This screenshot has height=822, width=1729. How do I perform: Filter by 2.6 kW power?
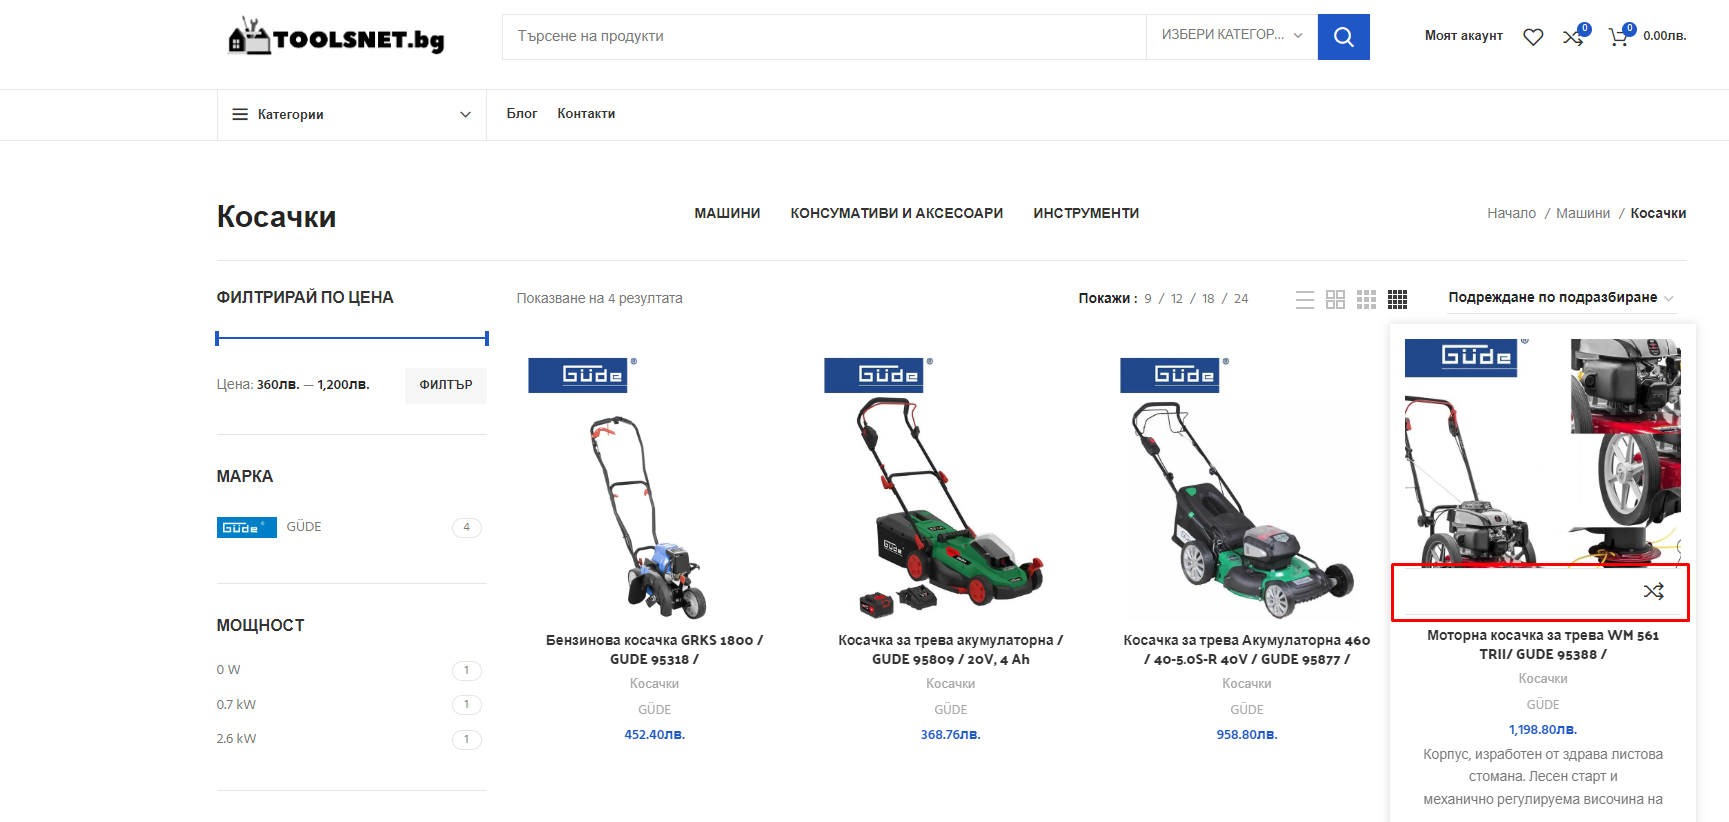[x=236, y=739]
